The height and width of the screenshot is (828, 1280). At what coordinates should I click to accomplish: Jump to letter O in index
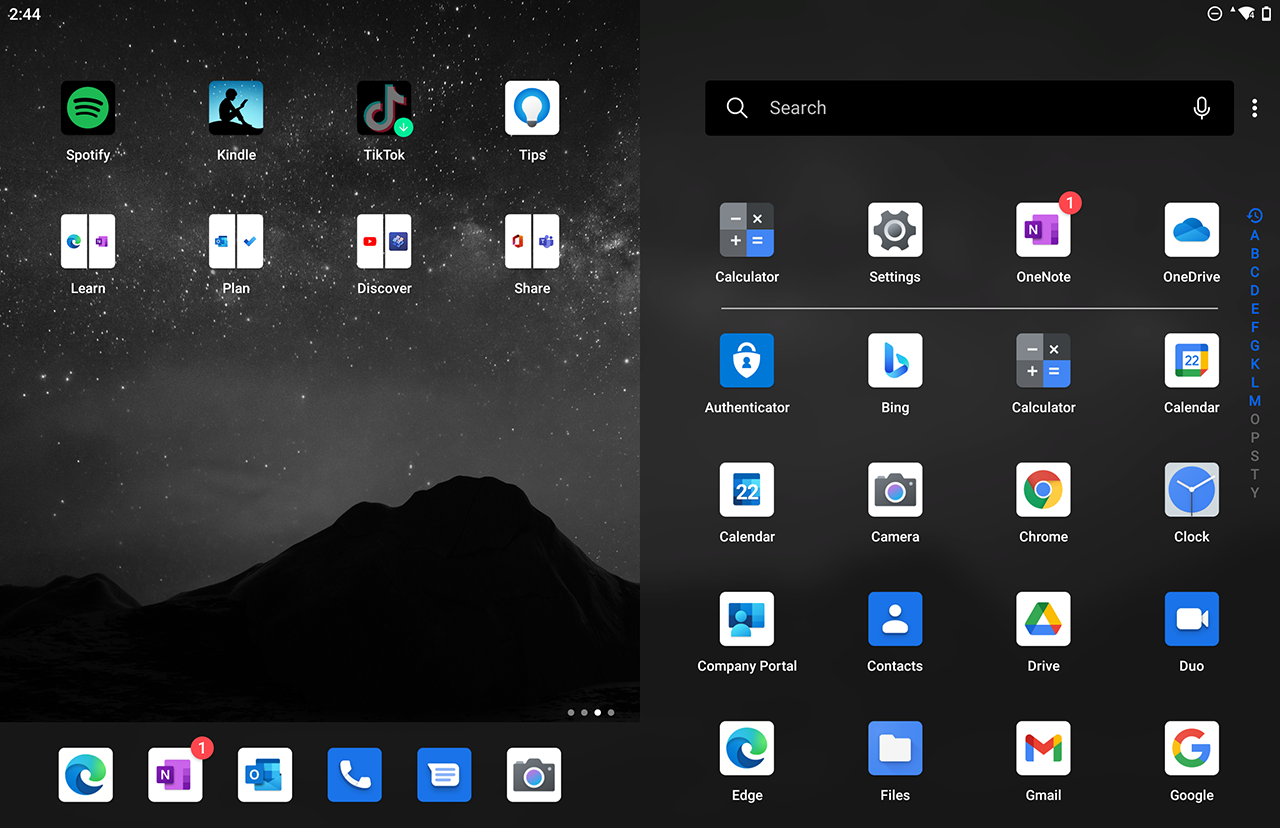pos(1255,419)
